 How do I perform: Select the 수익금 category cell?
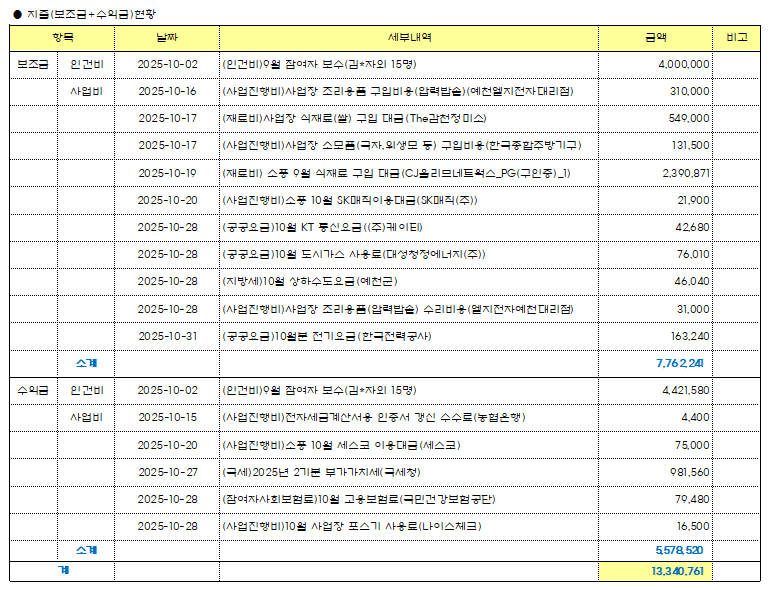(x=33, y=389)
